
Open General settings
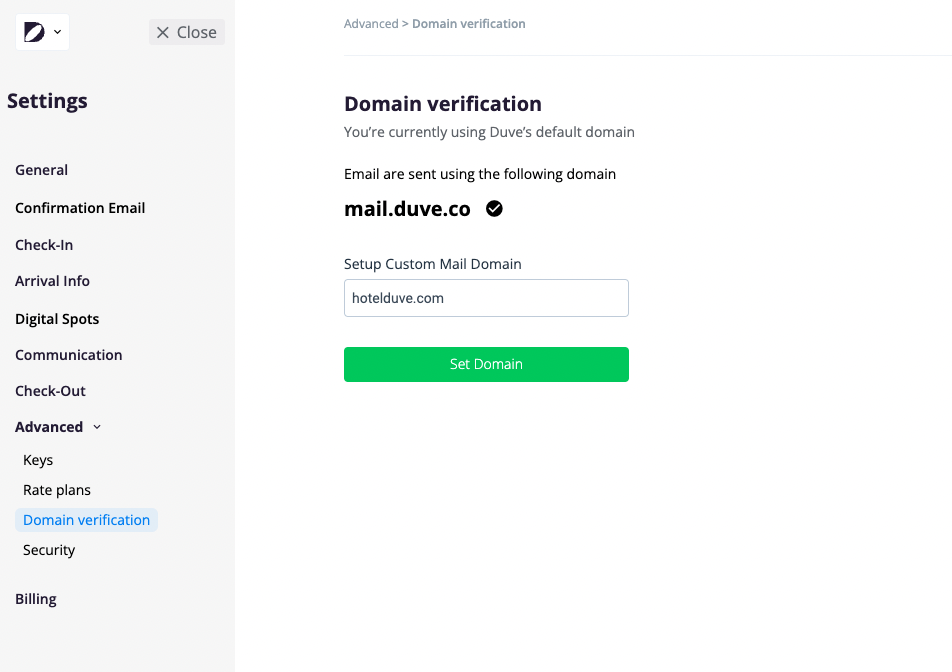pyautogui.click(x=41, y=170)
